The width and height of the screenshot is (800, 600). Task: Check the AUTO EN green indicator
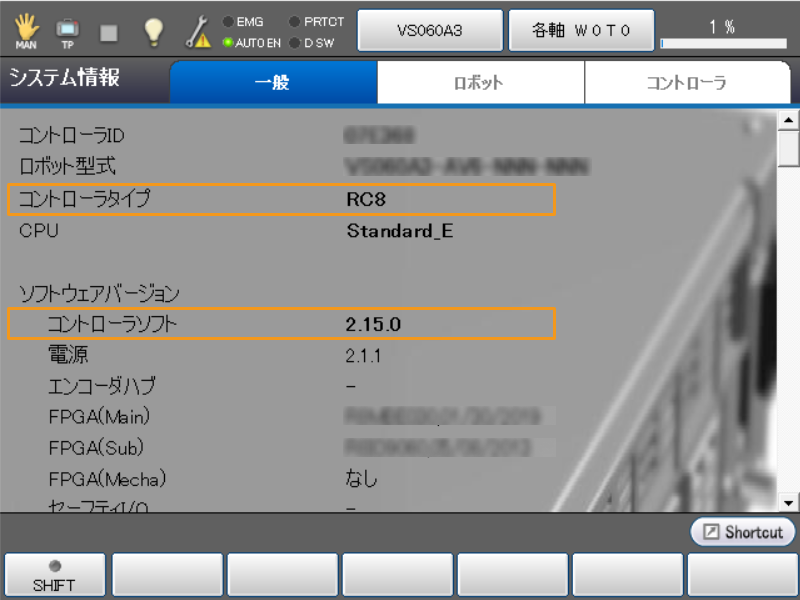pyautogui.click(x=252, y=43)
